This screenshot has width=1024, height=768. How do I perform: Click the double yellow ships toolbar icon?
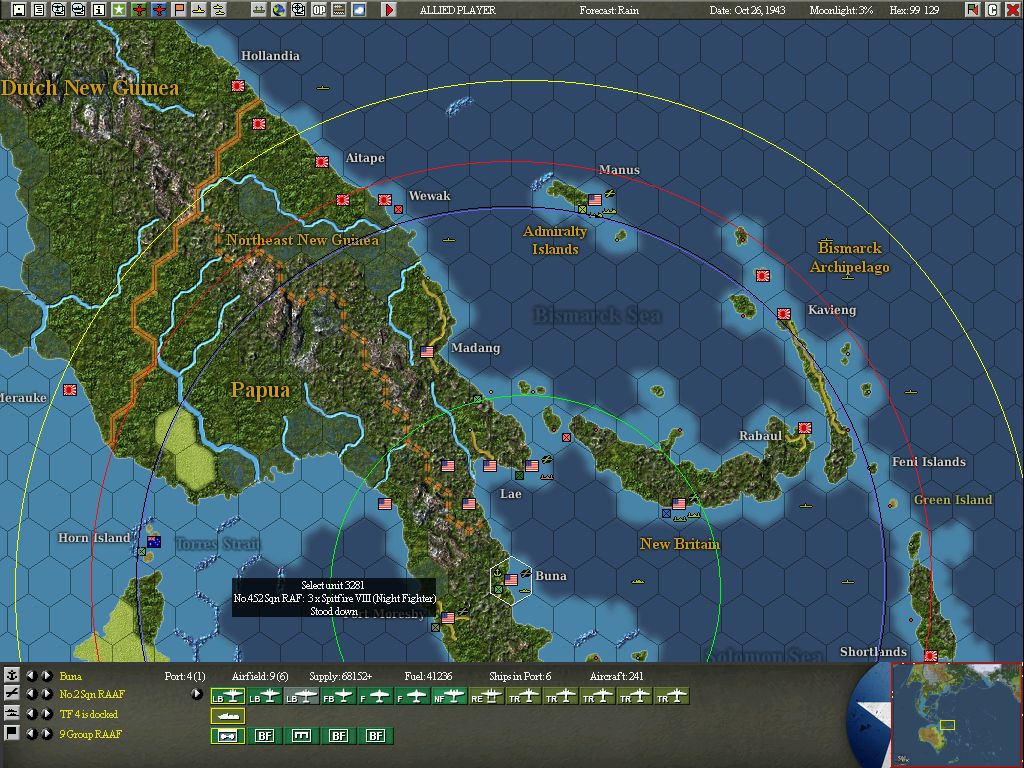[219, 10]
